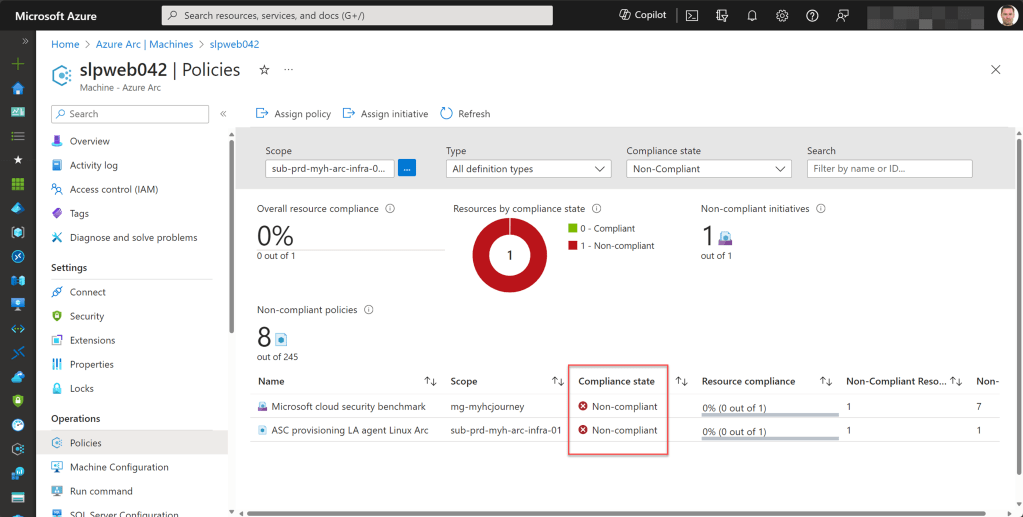Favorite this page with the star icon
This screenshot has height=517, width=1023.
click(264, 70)
